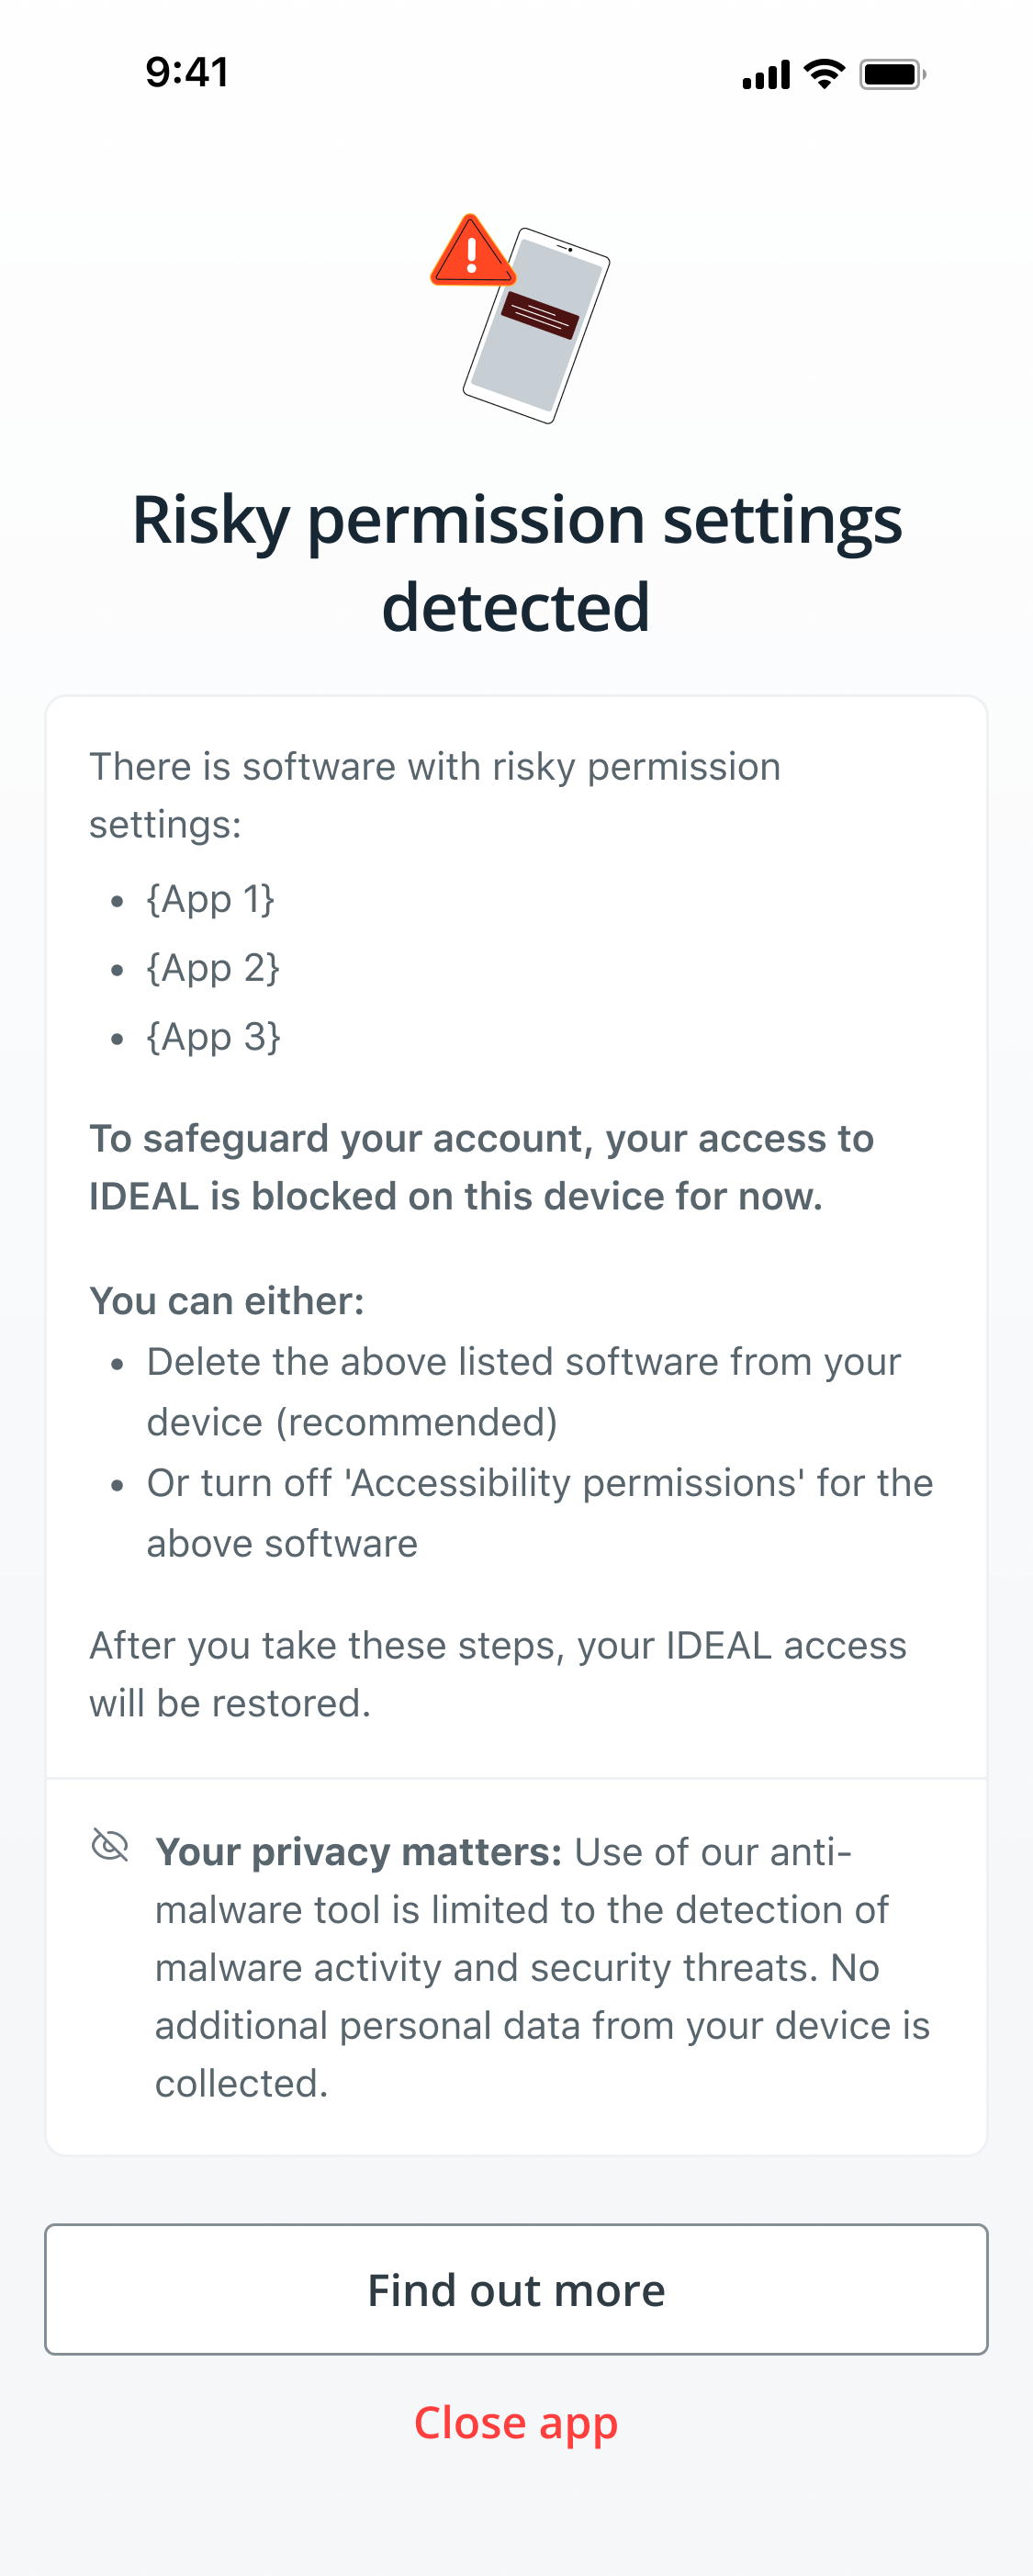Click the tilted phone illustration

coord(537,326)
